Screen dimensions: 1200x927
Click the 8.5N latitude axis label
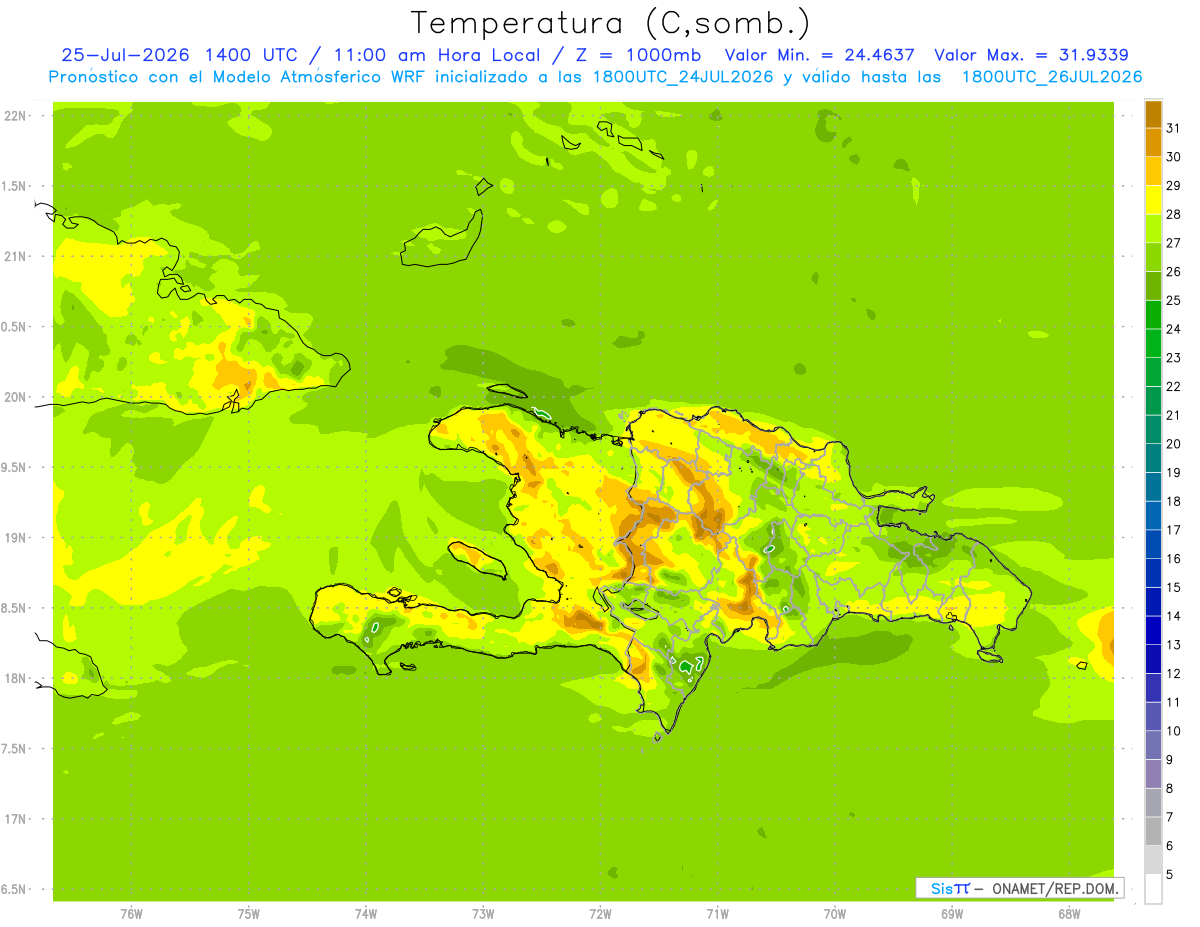(15, 608)
